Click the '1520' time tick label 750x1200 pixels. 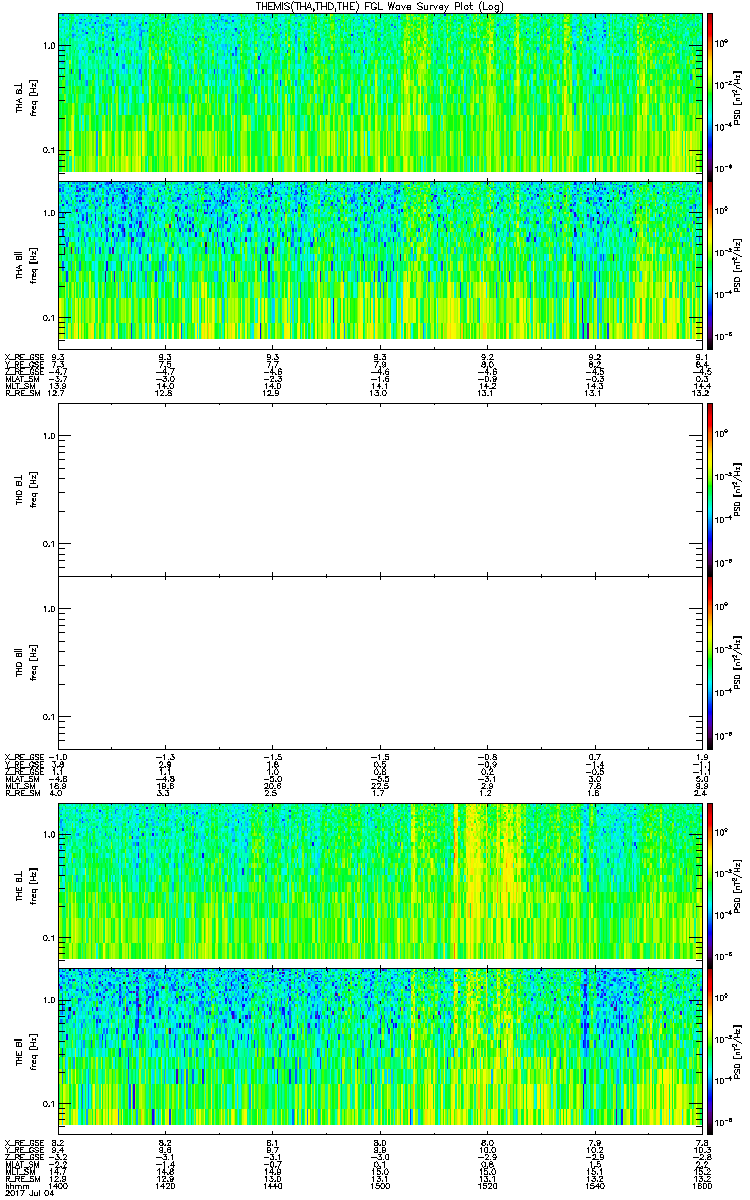pos(488,1184)
